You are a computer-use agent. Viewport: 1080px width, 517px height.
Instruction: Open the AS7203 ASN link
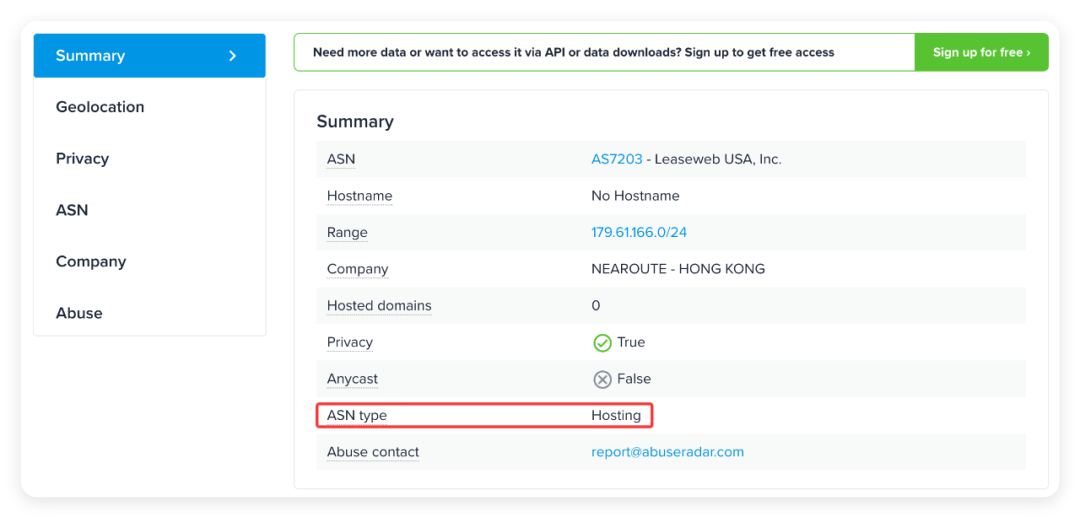[616, 159]
